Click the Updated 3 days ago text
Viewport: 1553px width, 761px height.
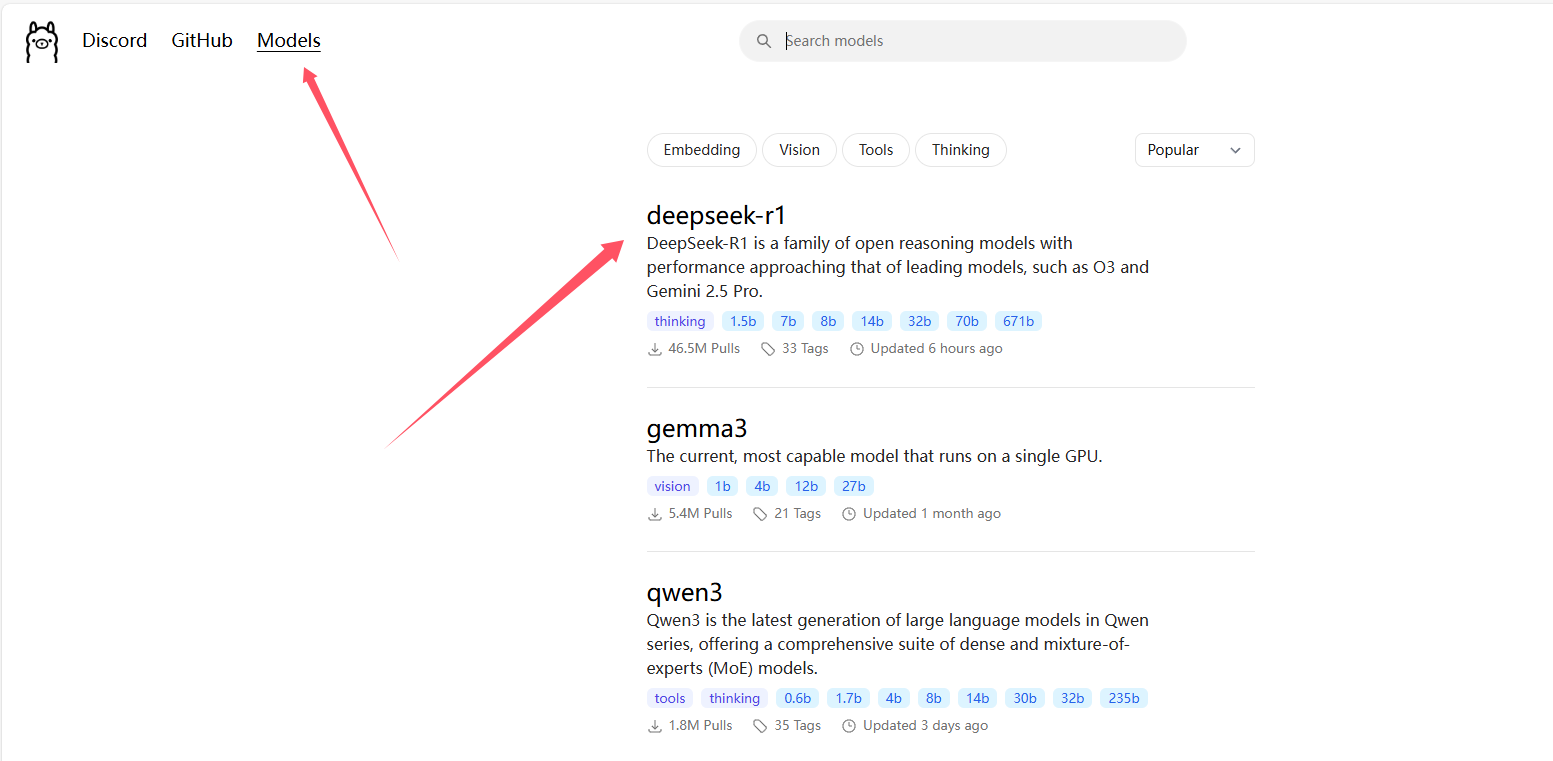tap(926, 726)
